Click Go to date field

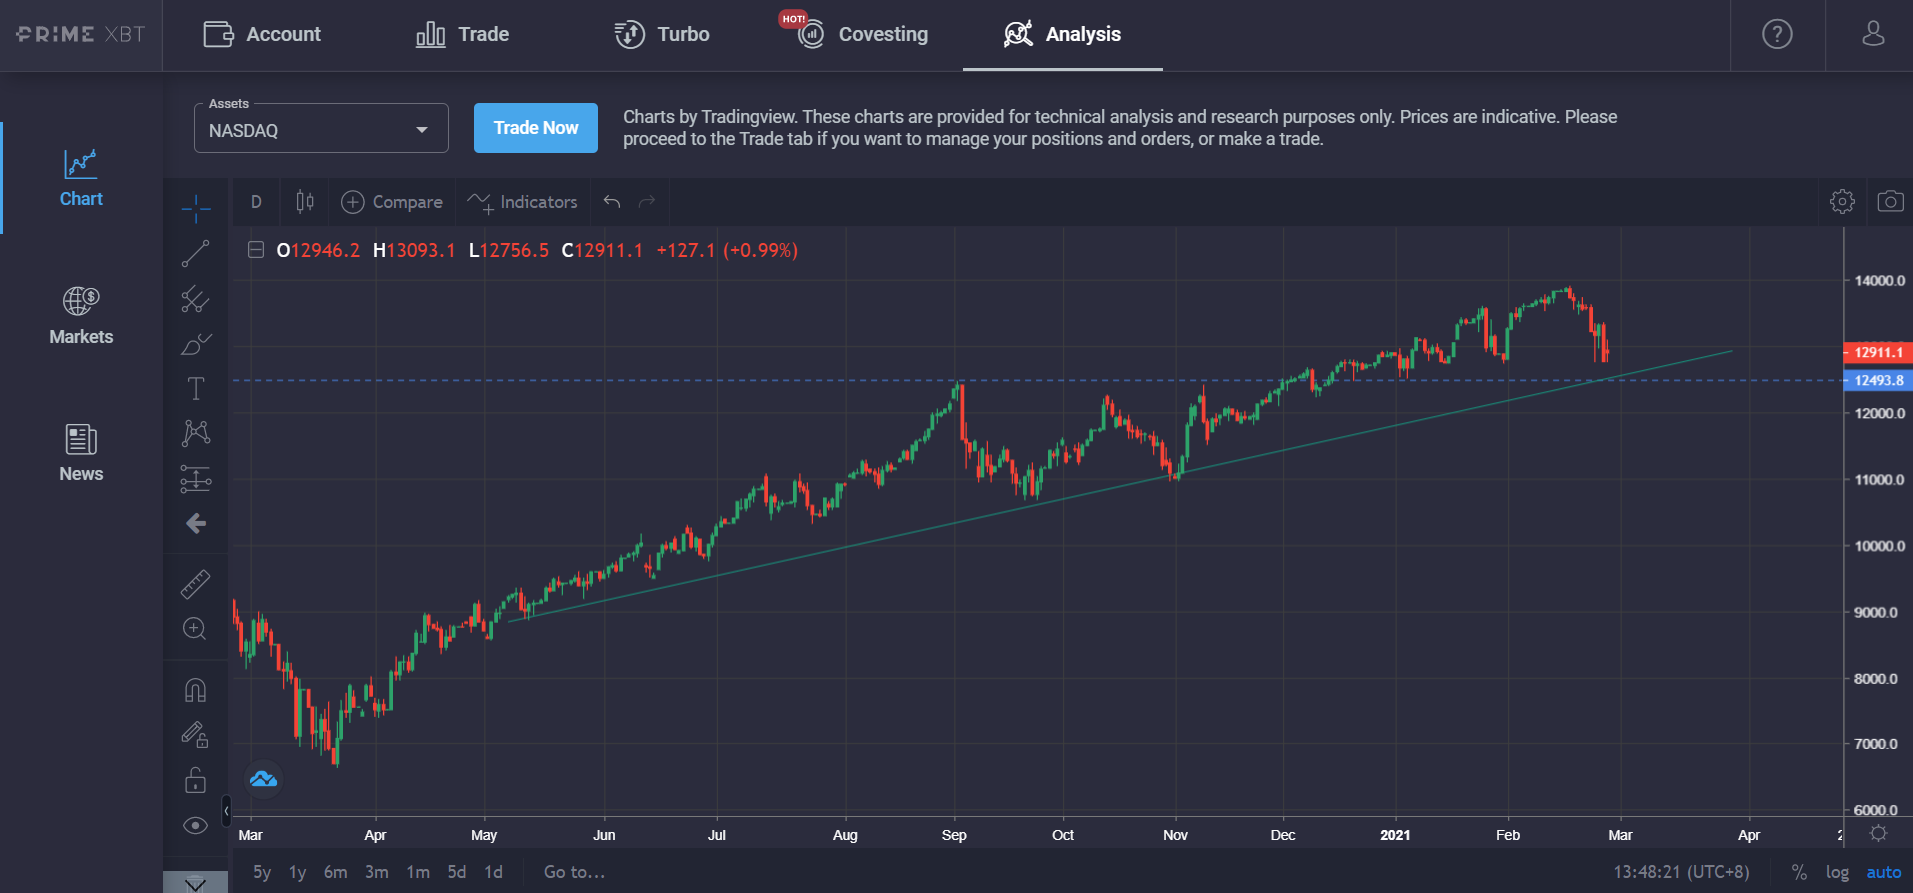pos(574,872)
